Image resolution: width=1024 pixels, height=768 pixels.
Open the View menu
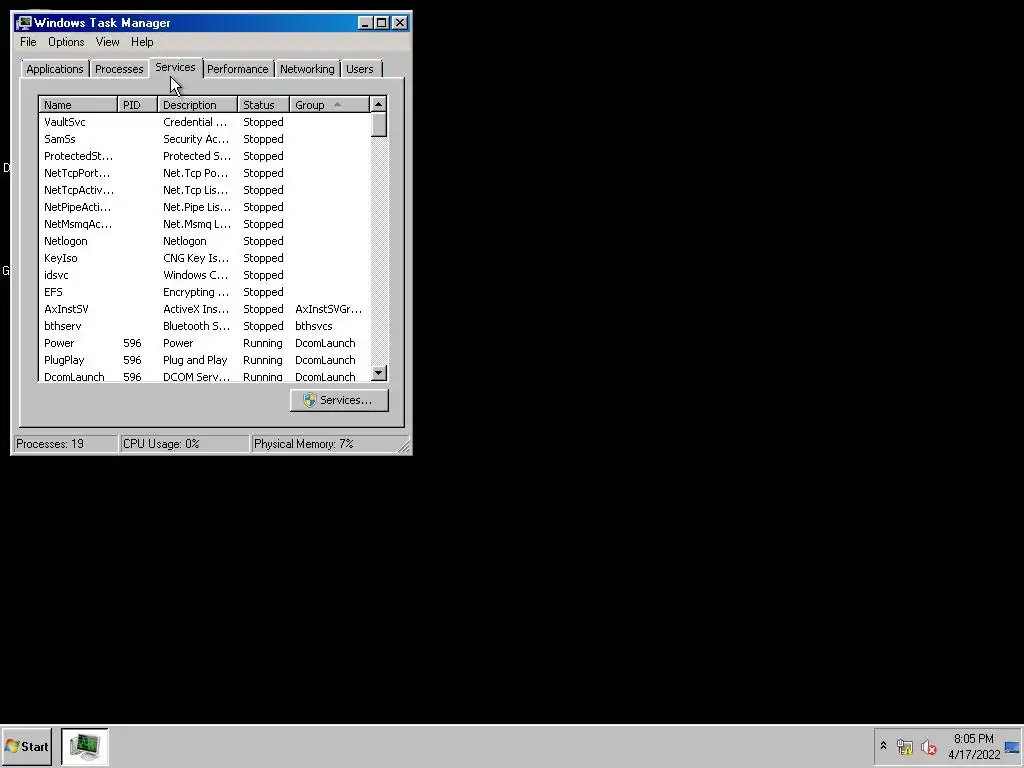107,42
